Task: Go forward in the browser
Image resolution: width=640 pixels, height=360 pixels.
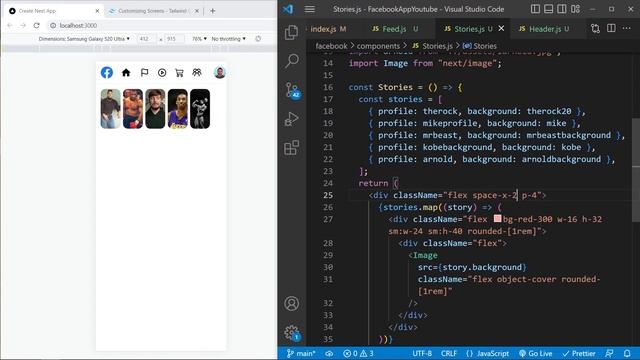Action: 23,25
